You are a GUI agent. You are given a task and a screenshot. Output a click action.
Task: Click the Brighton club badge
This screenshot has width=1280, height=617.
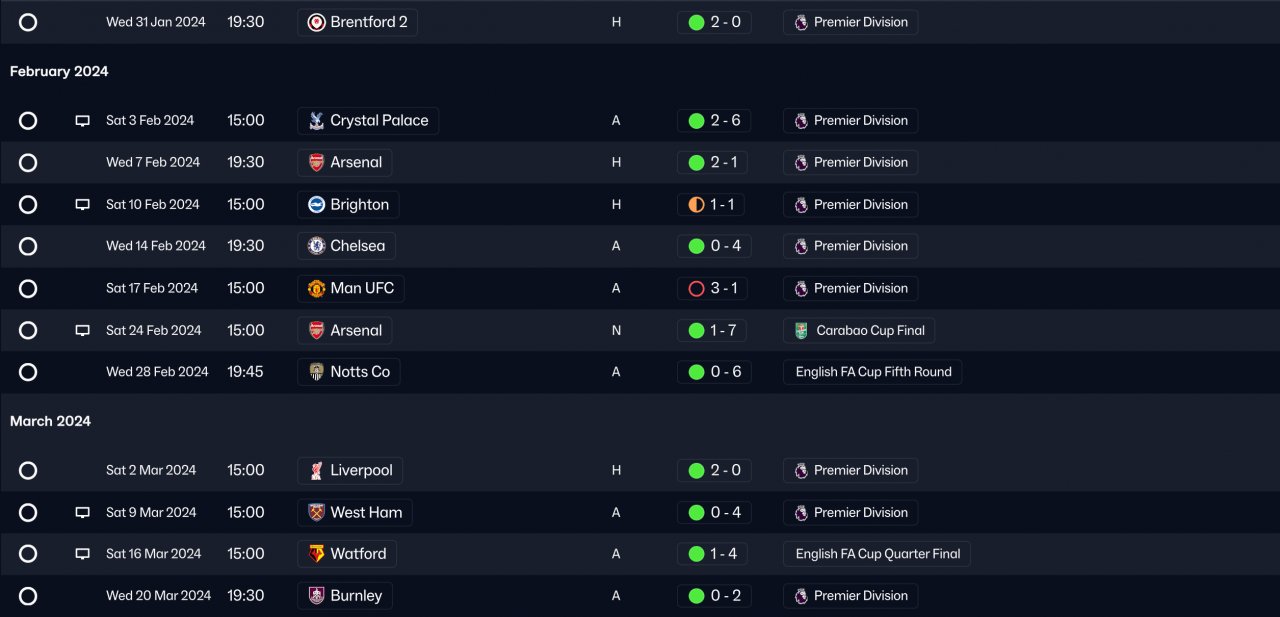[x=316, y=205]
